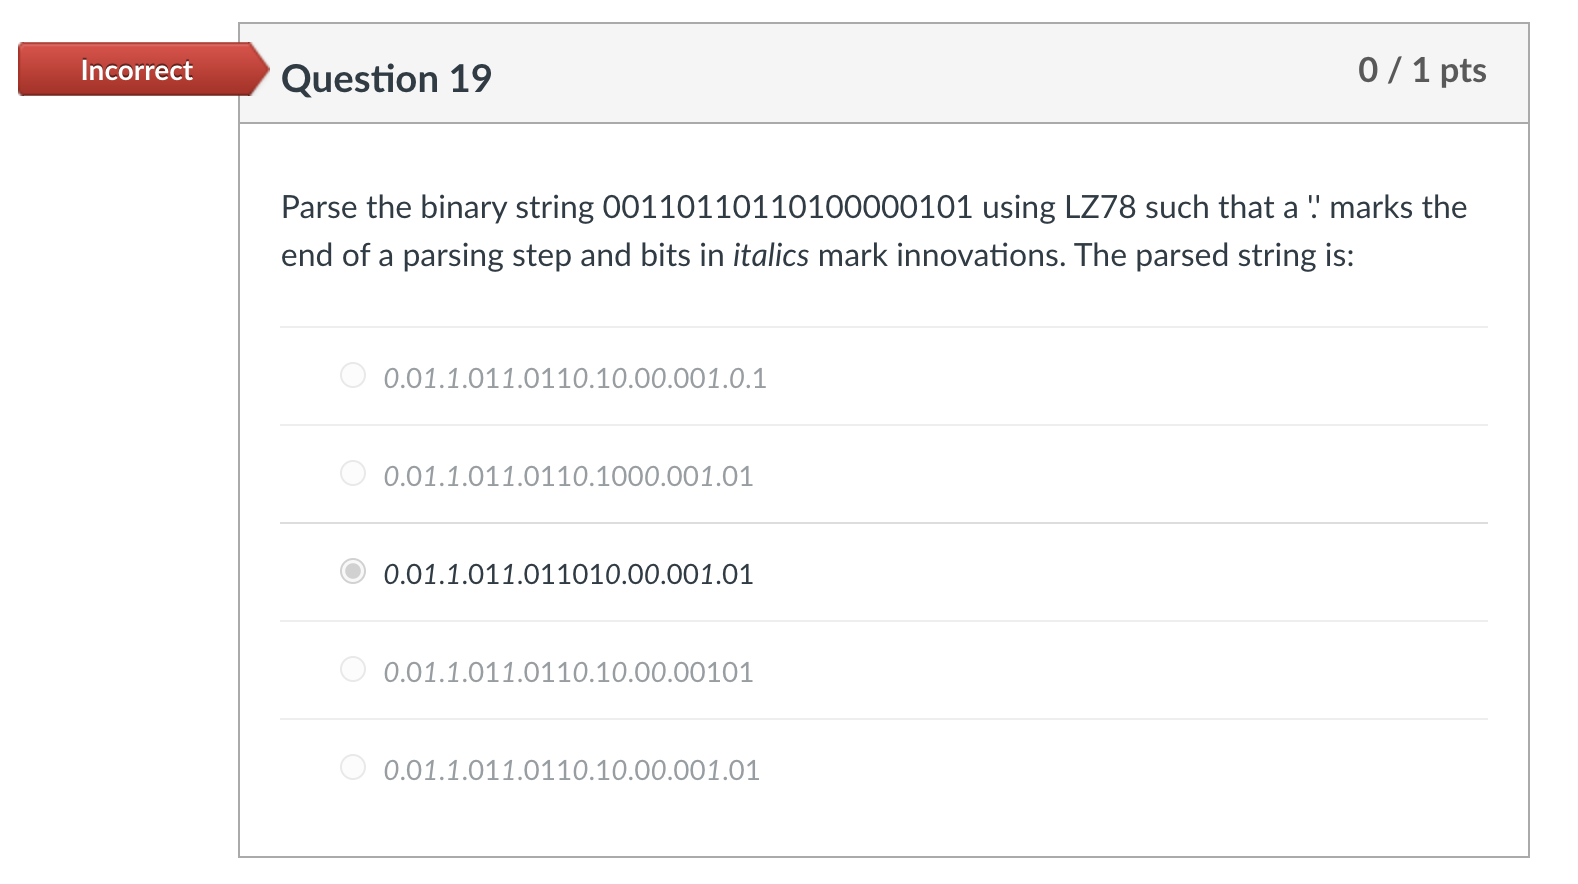Click the currently selected radio button
Viewport: 1578px width, 884px height.
(x=352, y=572)
